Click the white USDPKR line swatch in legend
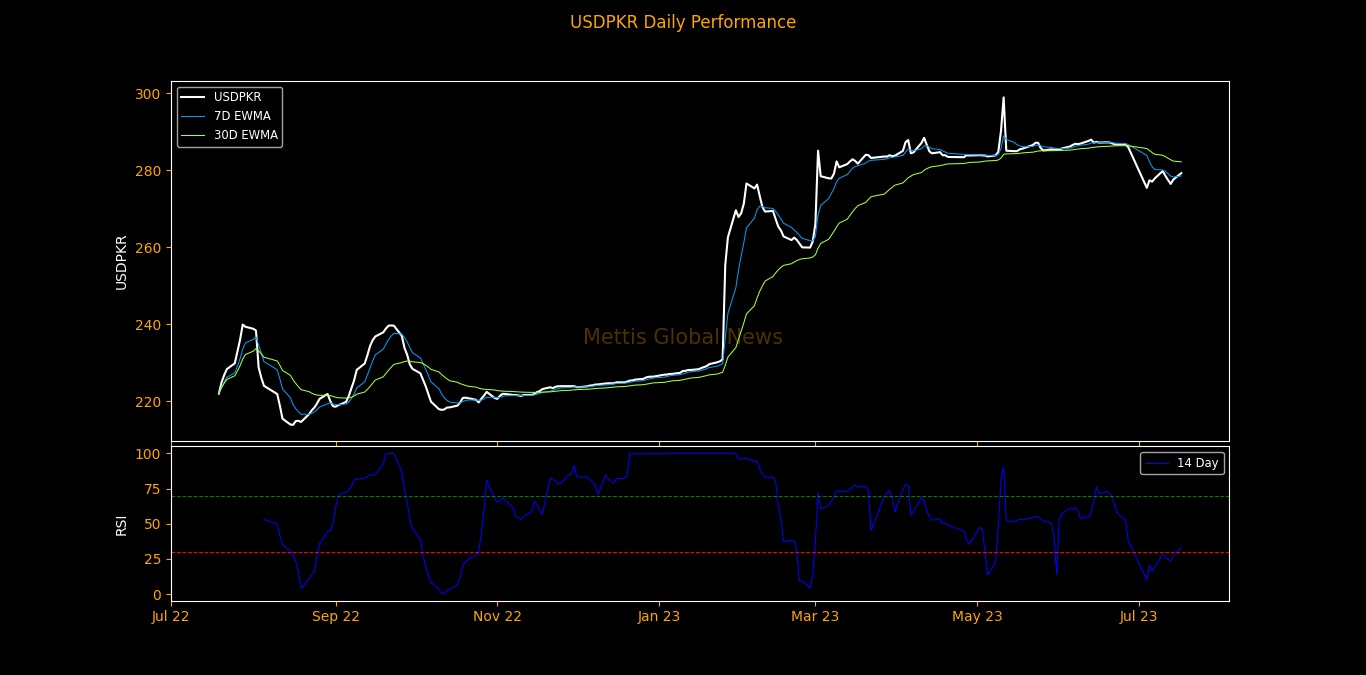The width and height of the screenshot is (1366, 675). click(194, 97)
